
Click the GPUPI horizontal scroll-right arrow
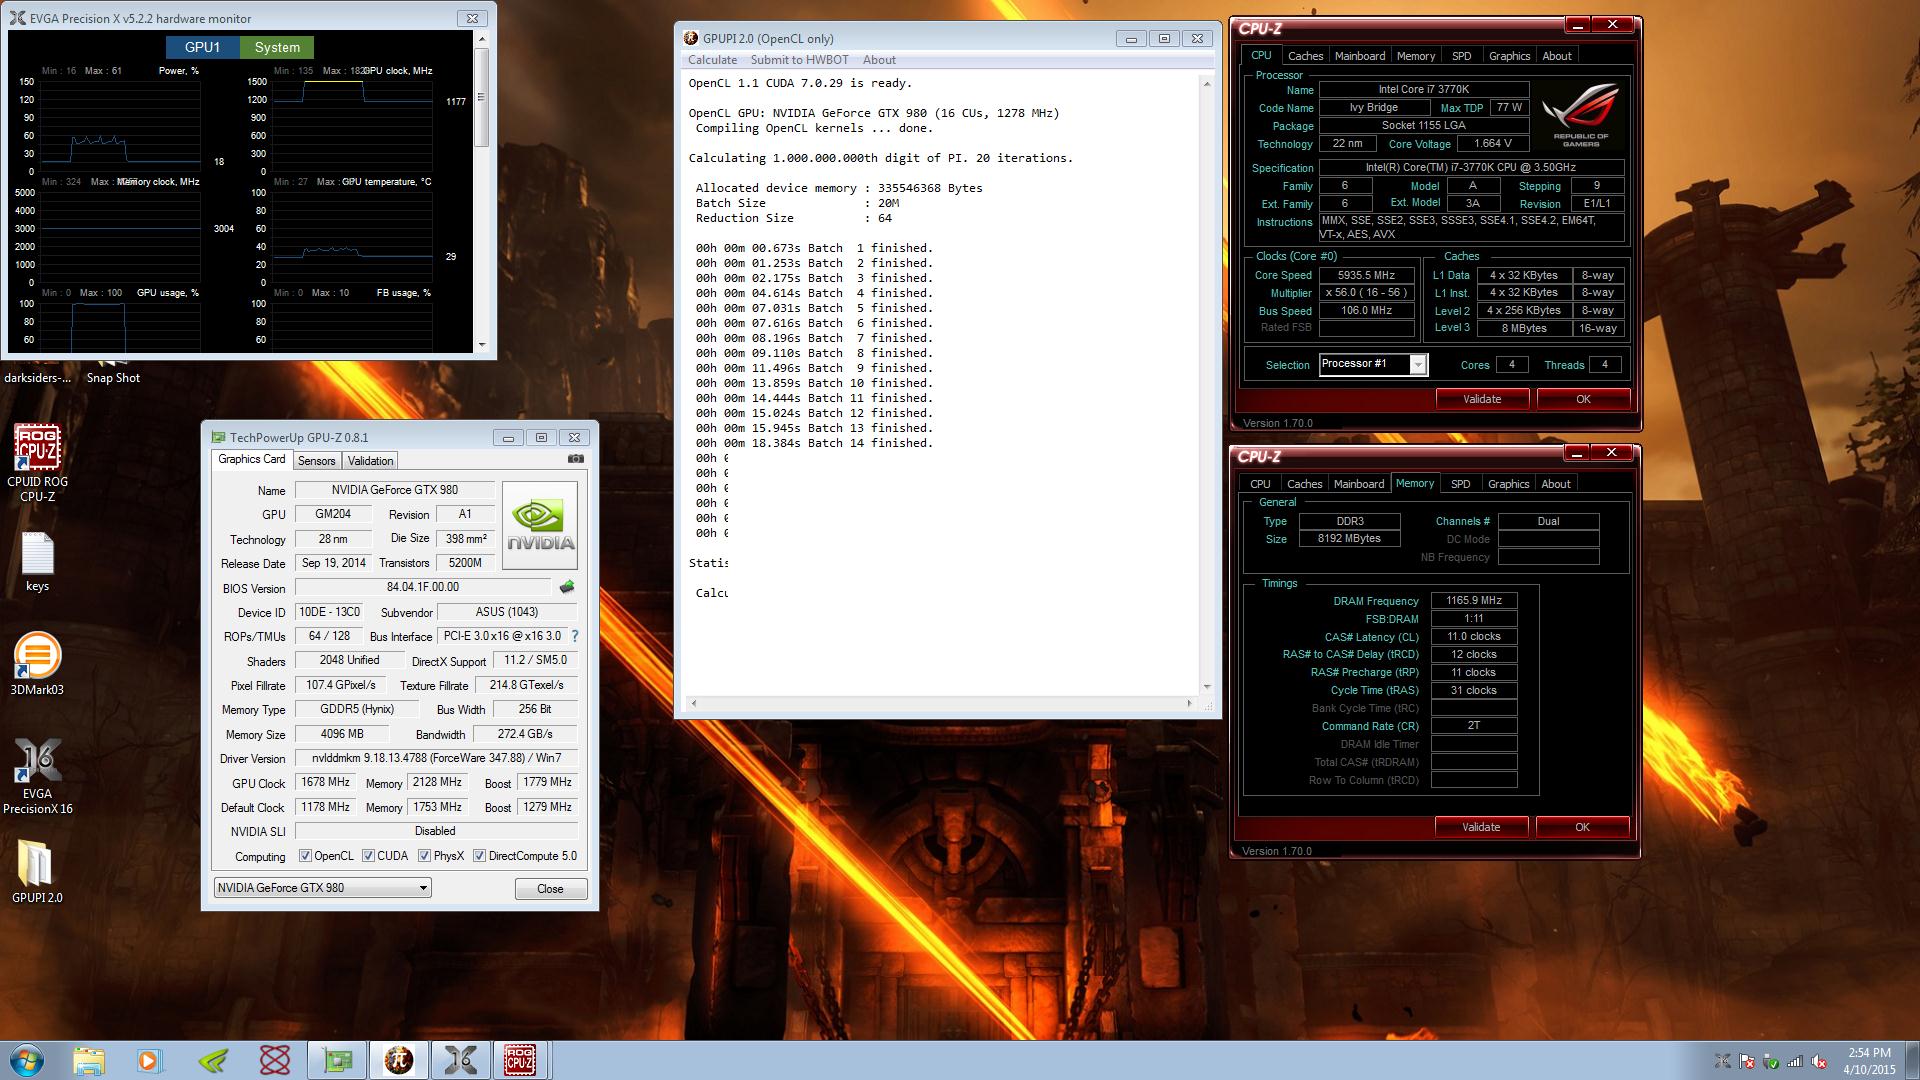tap(1189, 704)
